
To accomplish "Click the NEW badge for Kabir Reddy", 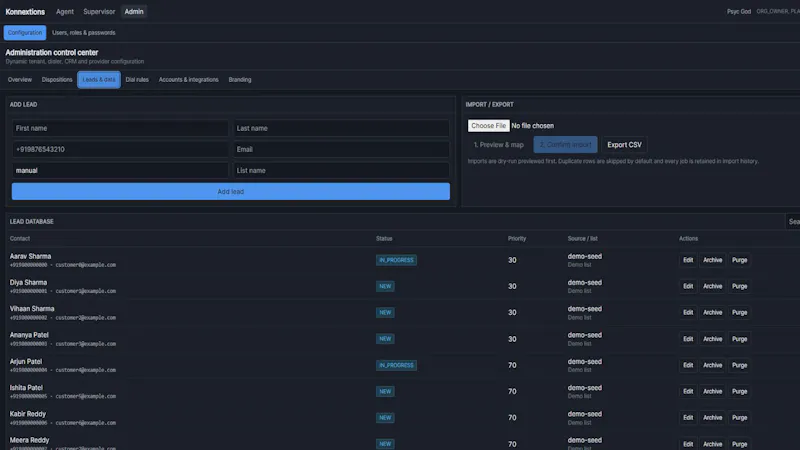I will tap(385, 417).
